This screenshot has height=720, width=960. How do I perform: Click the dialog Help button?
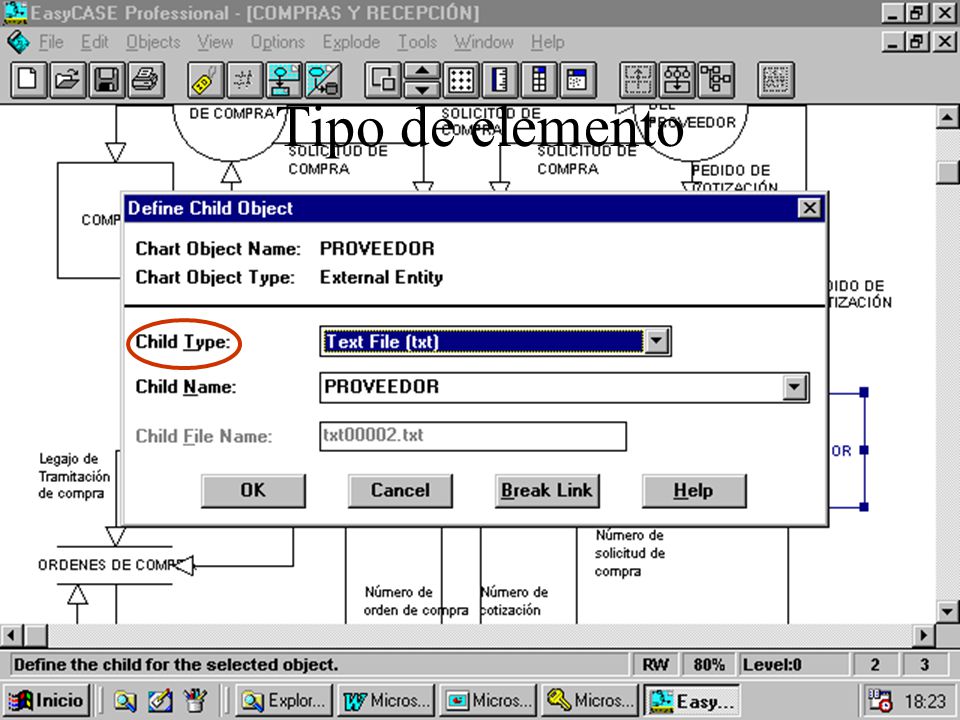click(694, 490)
